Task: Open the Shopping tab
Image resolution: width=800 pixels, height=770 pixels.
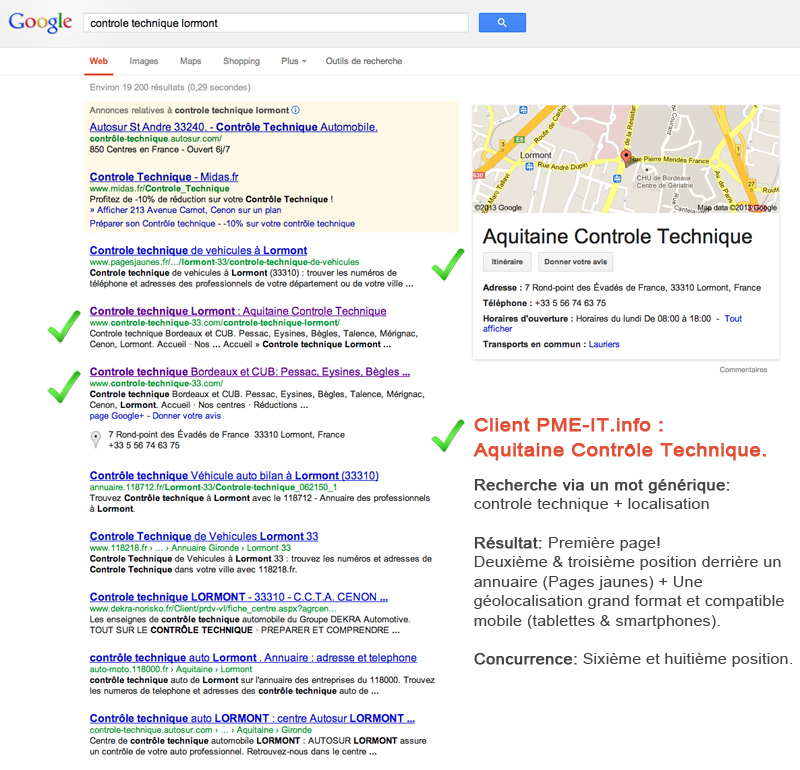Action: [241, 61]
